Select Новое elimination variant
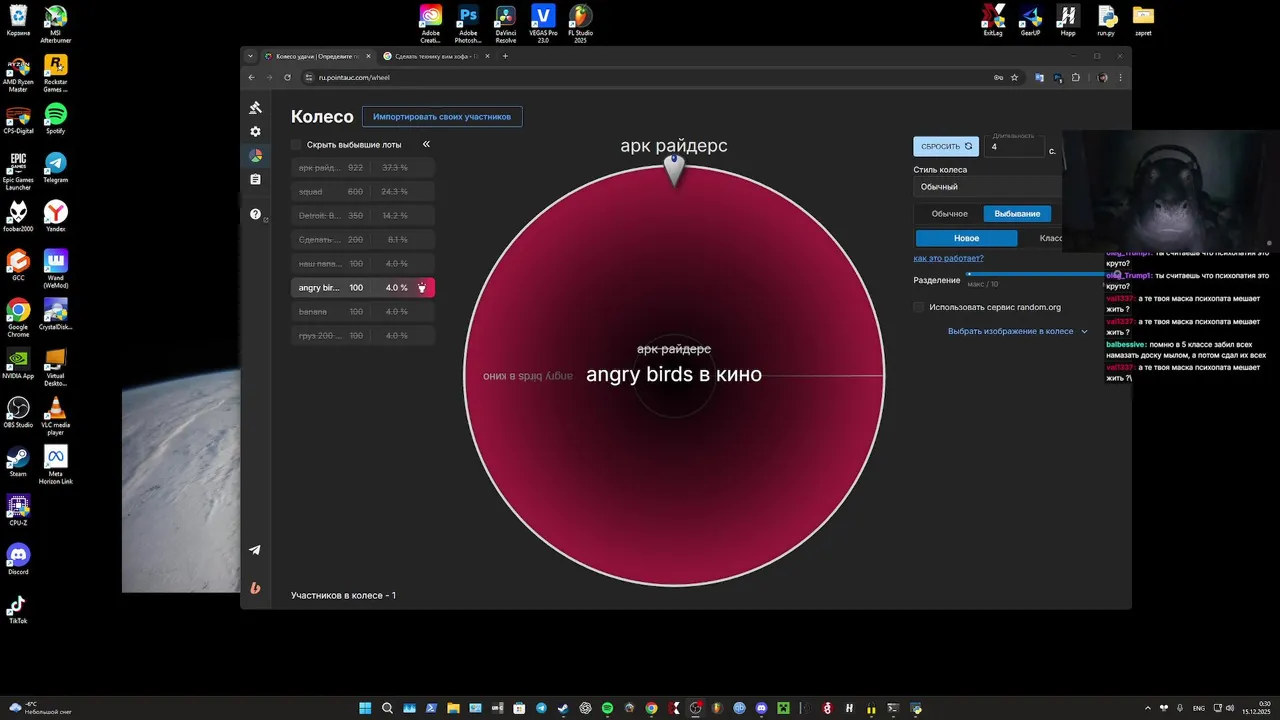The width and height of the screenshot is (1280, 720). click(x=966, y=238)
